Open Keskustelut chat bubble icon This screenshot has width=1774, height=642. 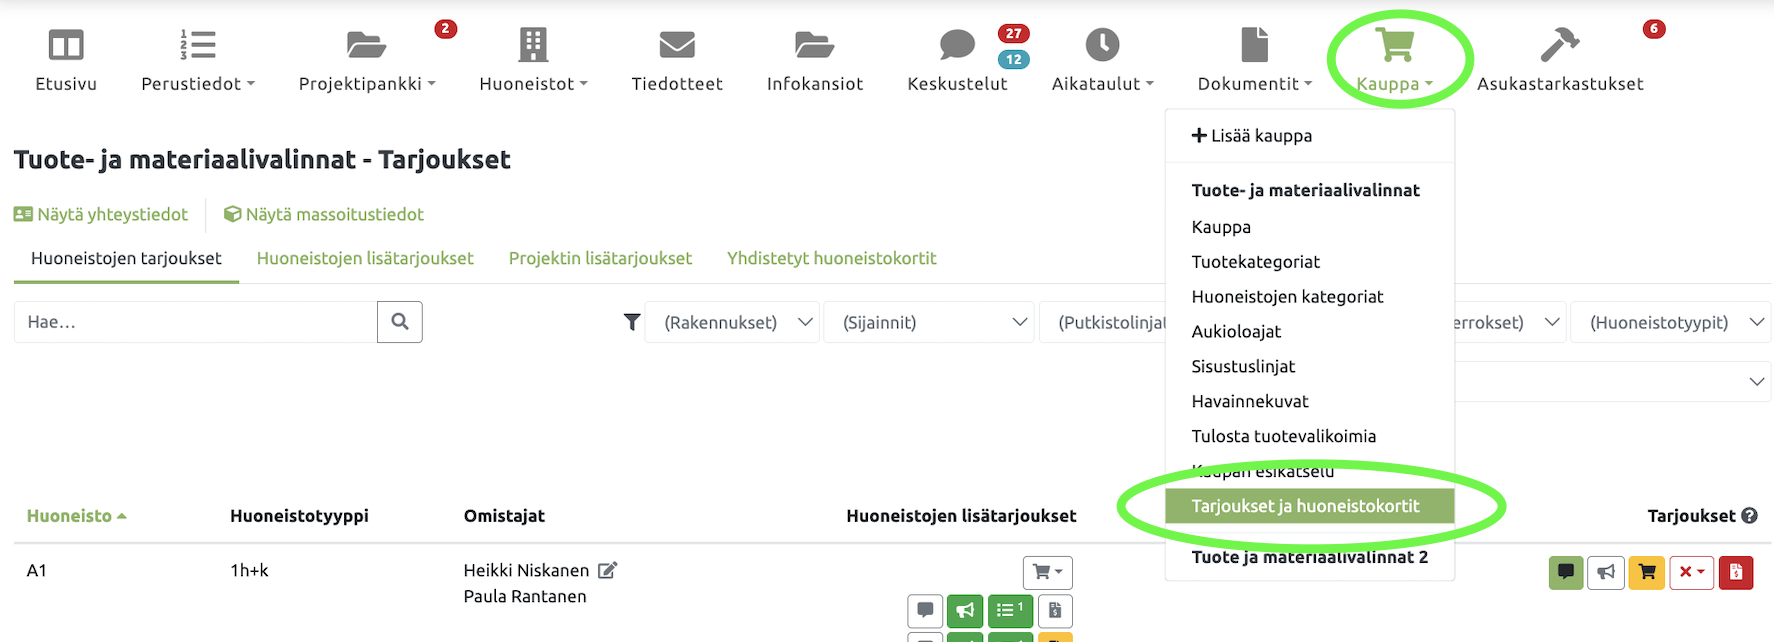pos(956,45)
